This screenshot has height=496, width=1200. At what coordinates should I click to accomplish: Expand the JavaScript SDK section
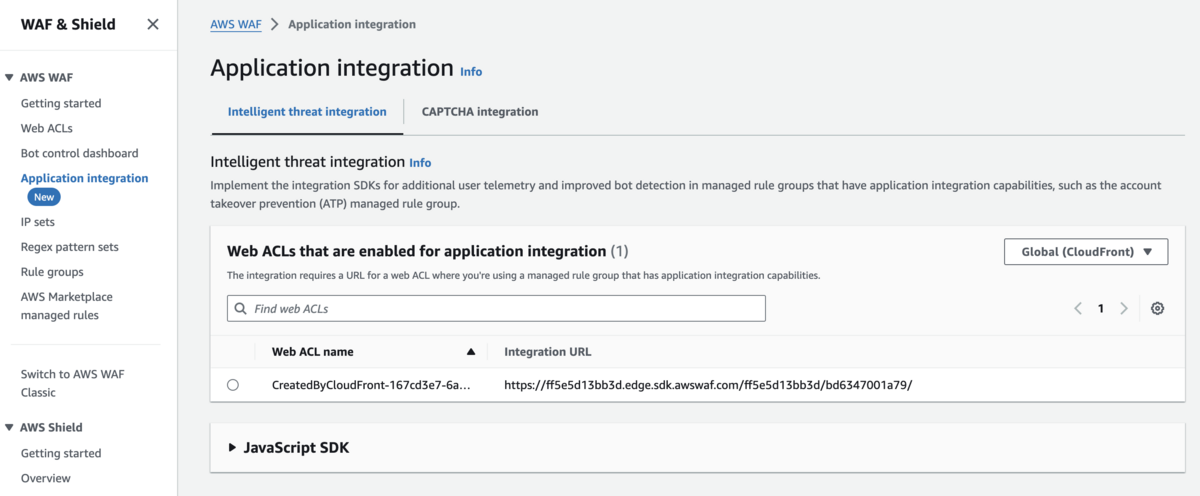(233, 448)
